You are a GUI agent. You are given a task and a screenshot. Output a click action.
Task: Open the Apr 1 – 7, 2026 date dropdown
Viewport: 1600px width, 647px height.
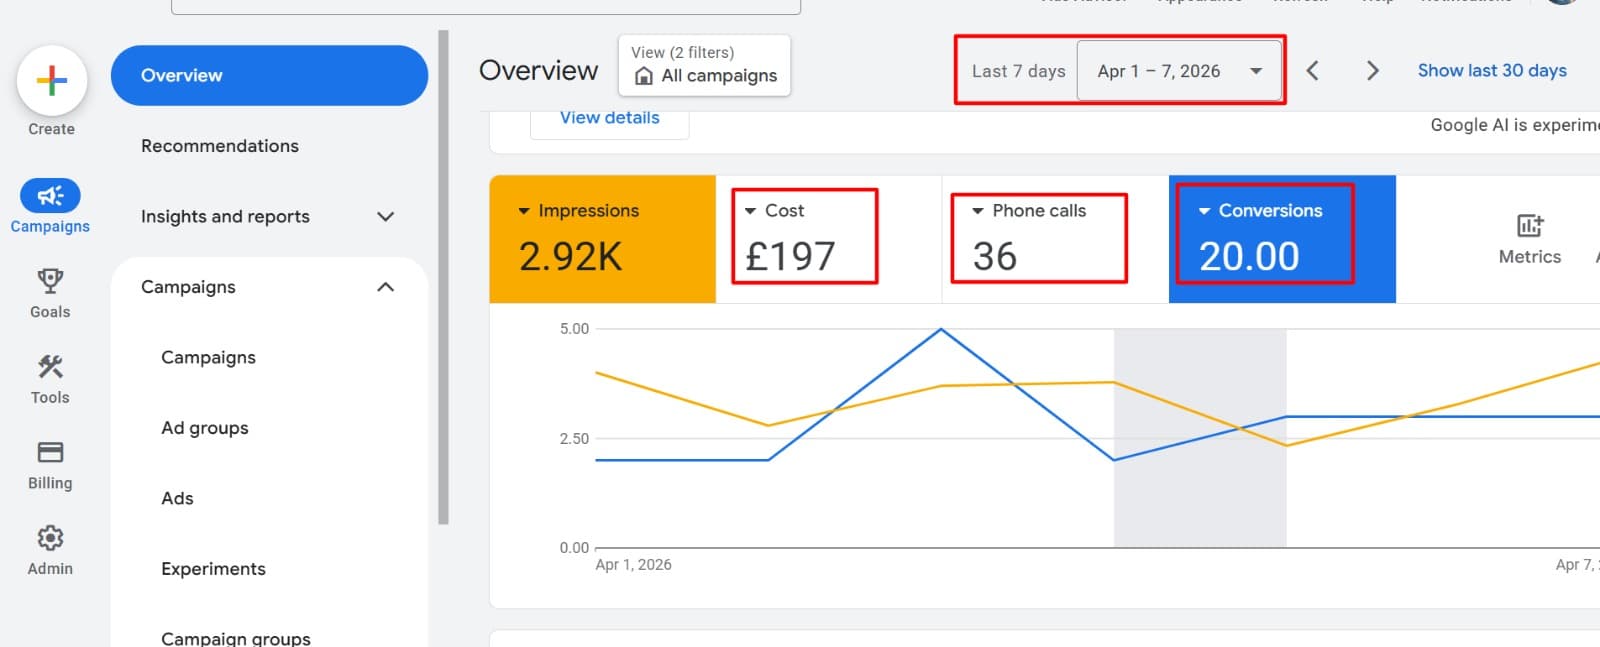[x=1179, y=71]
